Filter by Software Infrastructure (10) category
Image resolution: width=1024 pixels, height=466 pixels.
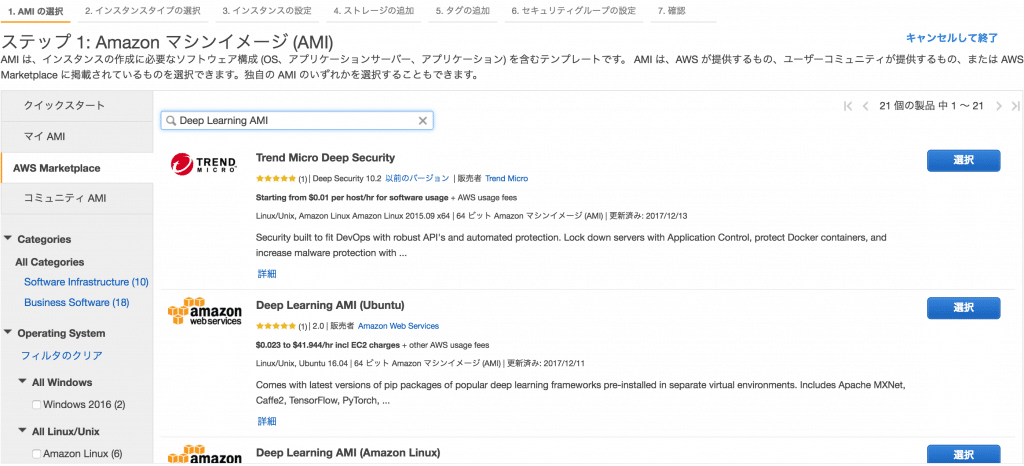pyautogui.click(x=86, y=282)
